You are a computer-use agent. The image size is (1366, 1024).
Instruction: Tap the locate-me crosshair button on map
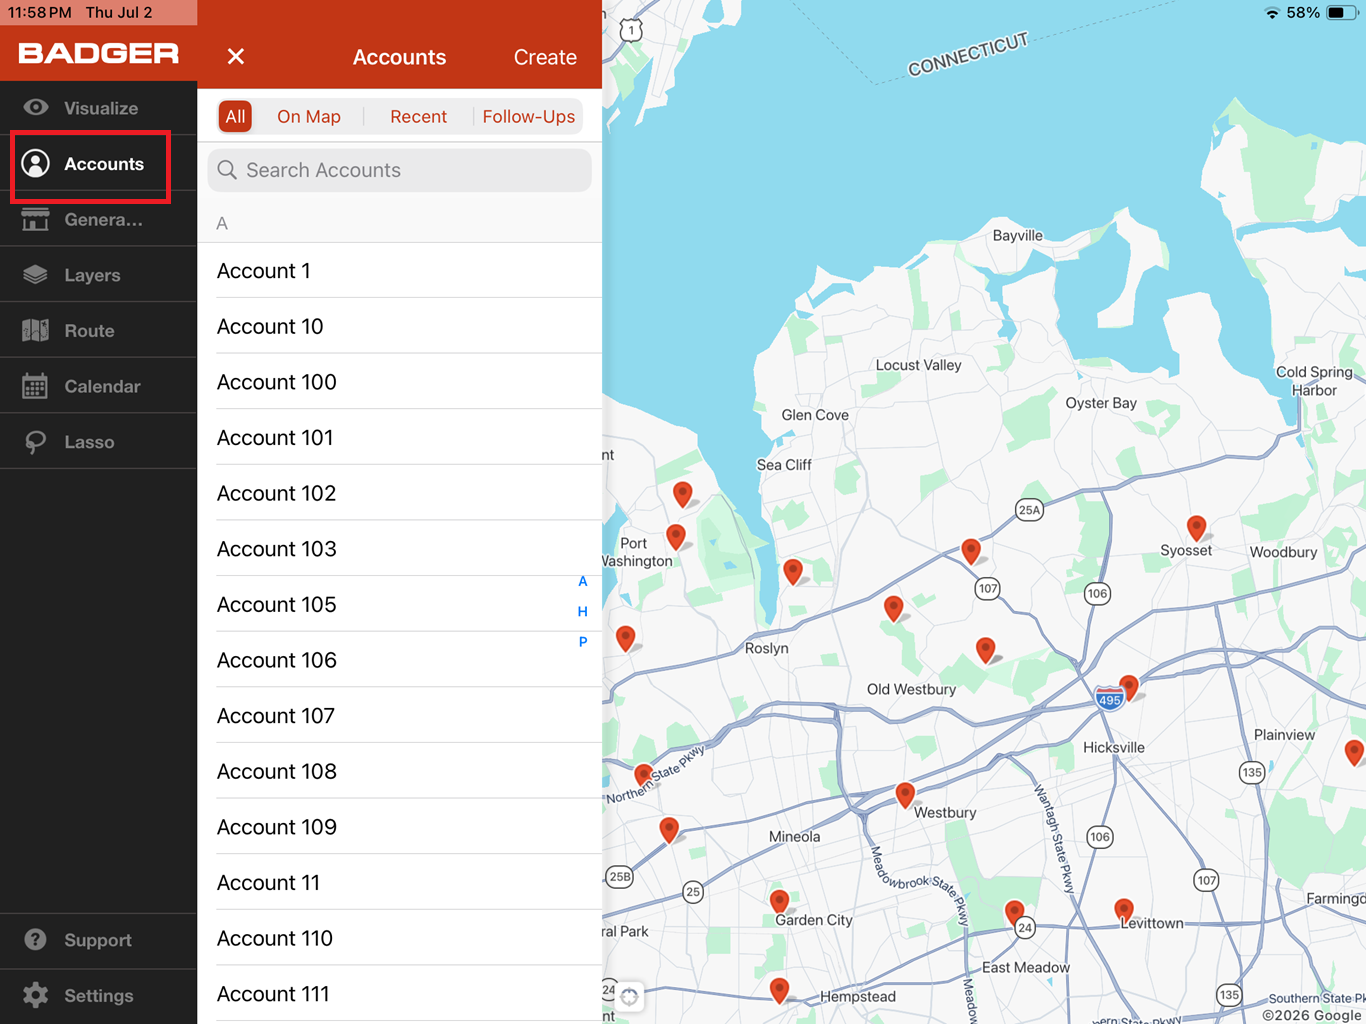[629, 996]
